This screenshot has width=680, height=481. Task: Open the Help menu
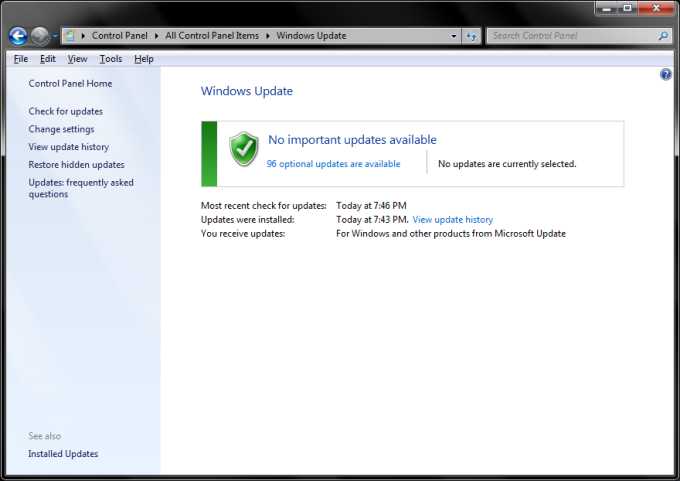click(144, 59)
